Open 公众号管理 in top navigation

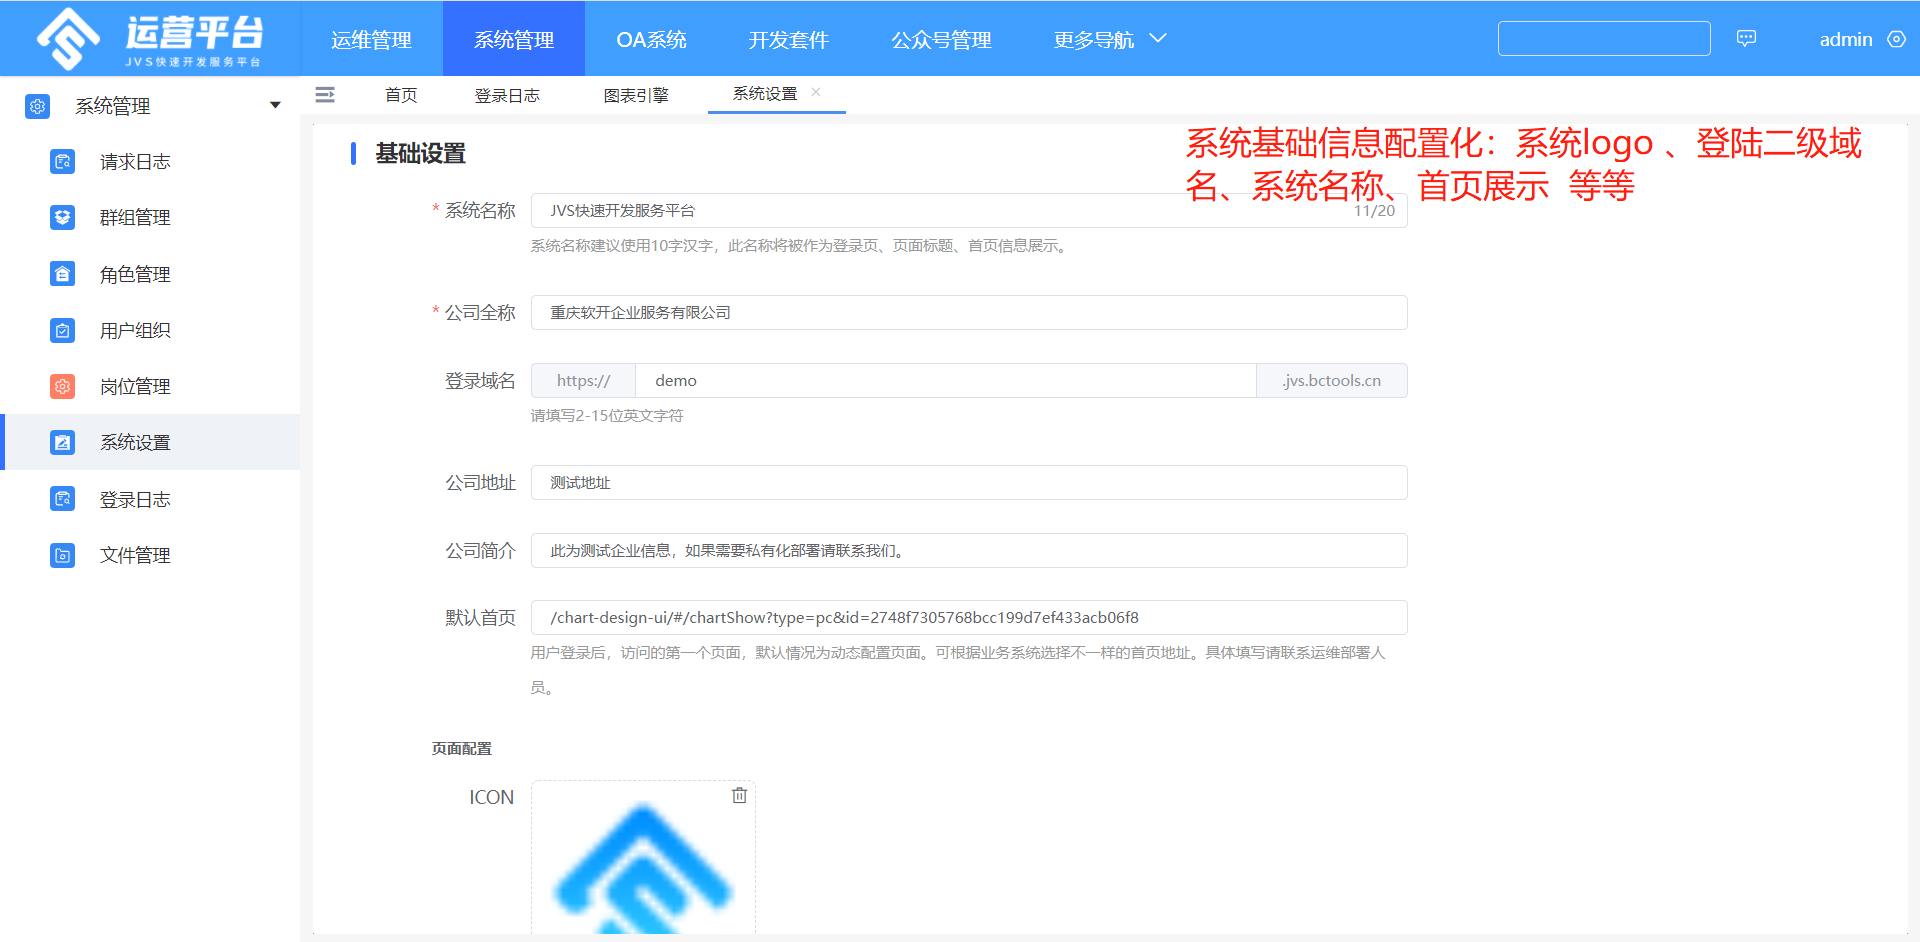[x=941, y=39]
